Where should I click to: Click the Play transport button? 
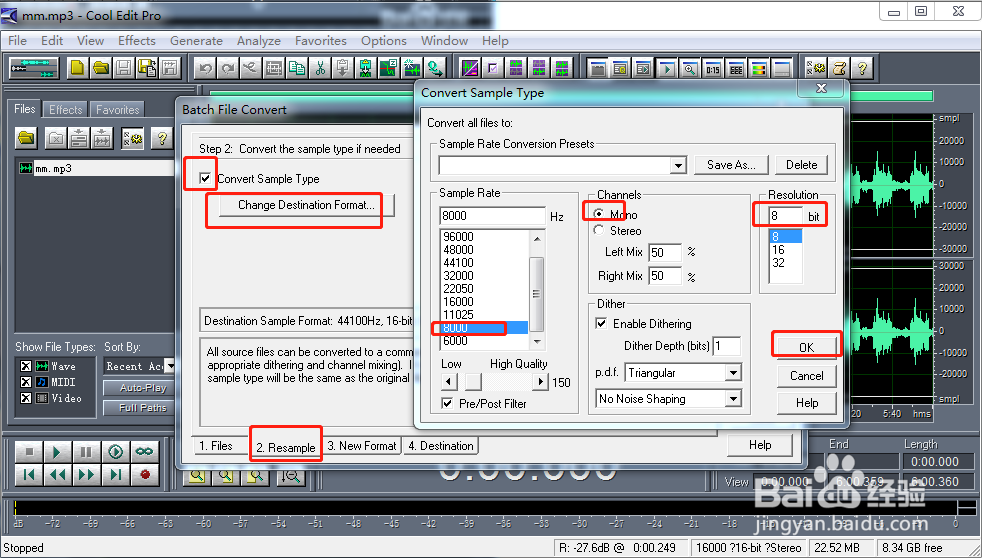(57, 452)
